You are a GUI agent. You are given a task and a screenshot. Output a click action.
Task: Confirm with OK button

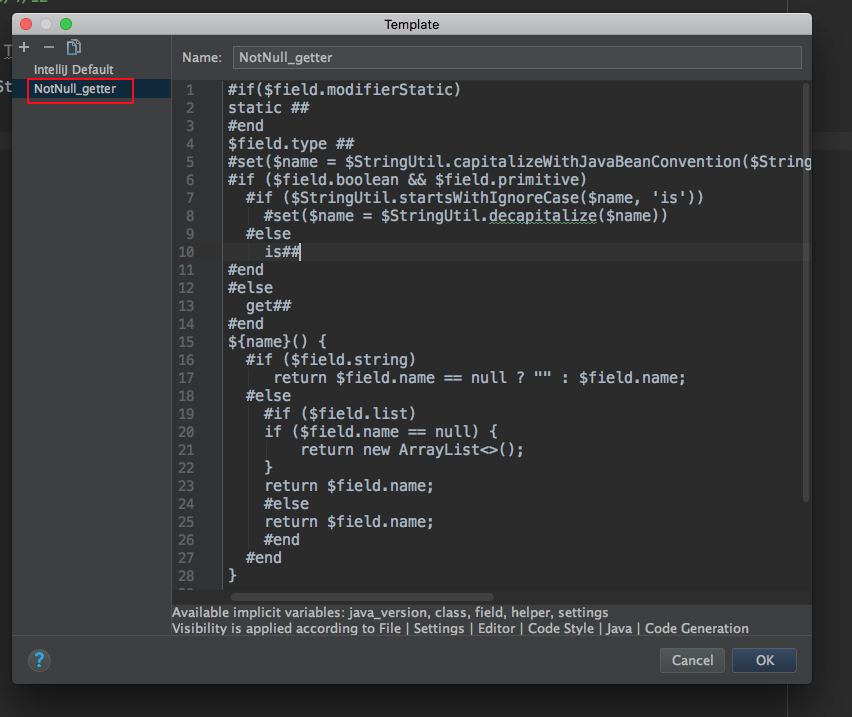coord(764,660)
